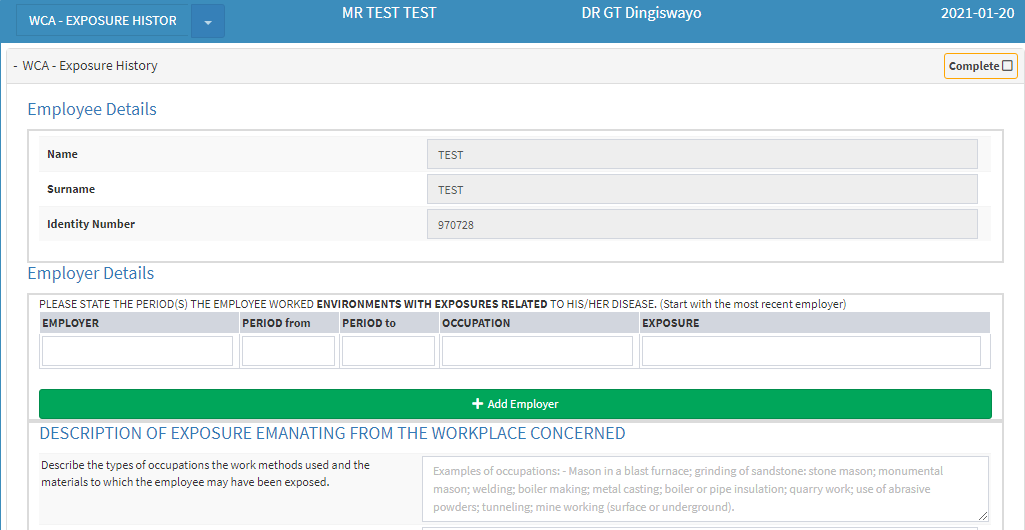Viewport: 1025px width, 530px height.
Task: Click the Name field containing TEST
Action: pyautogui.click(x=701, y=155)
